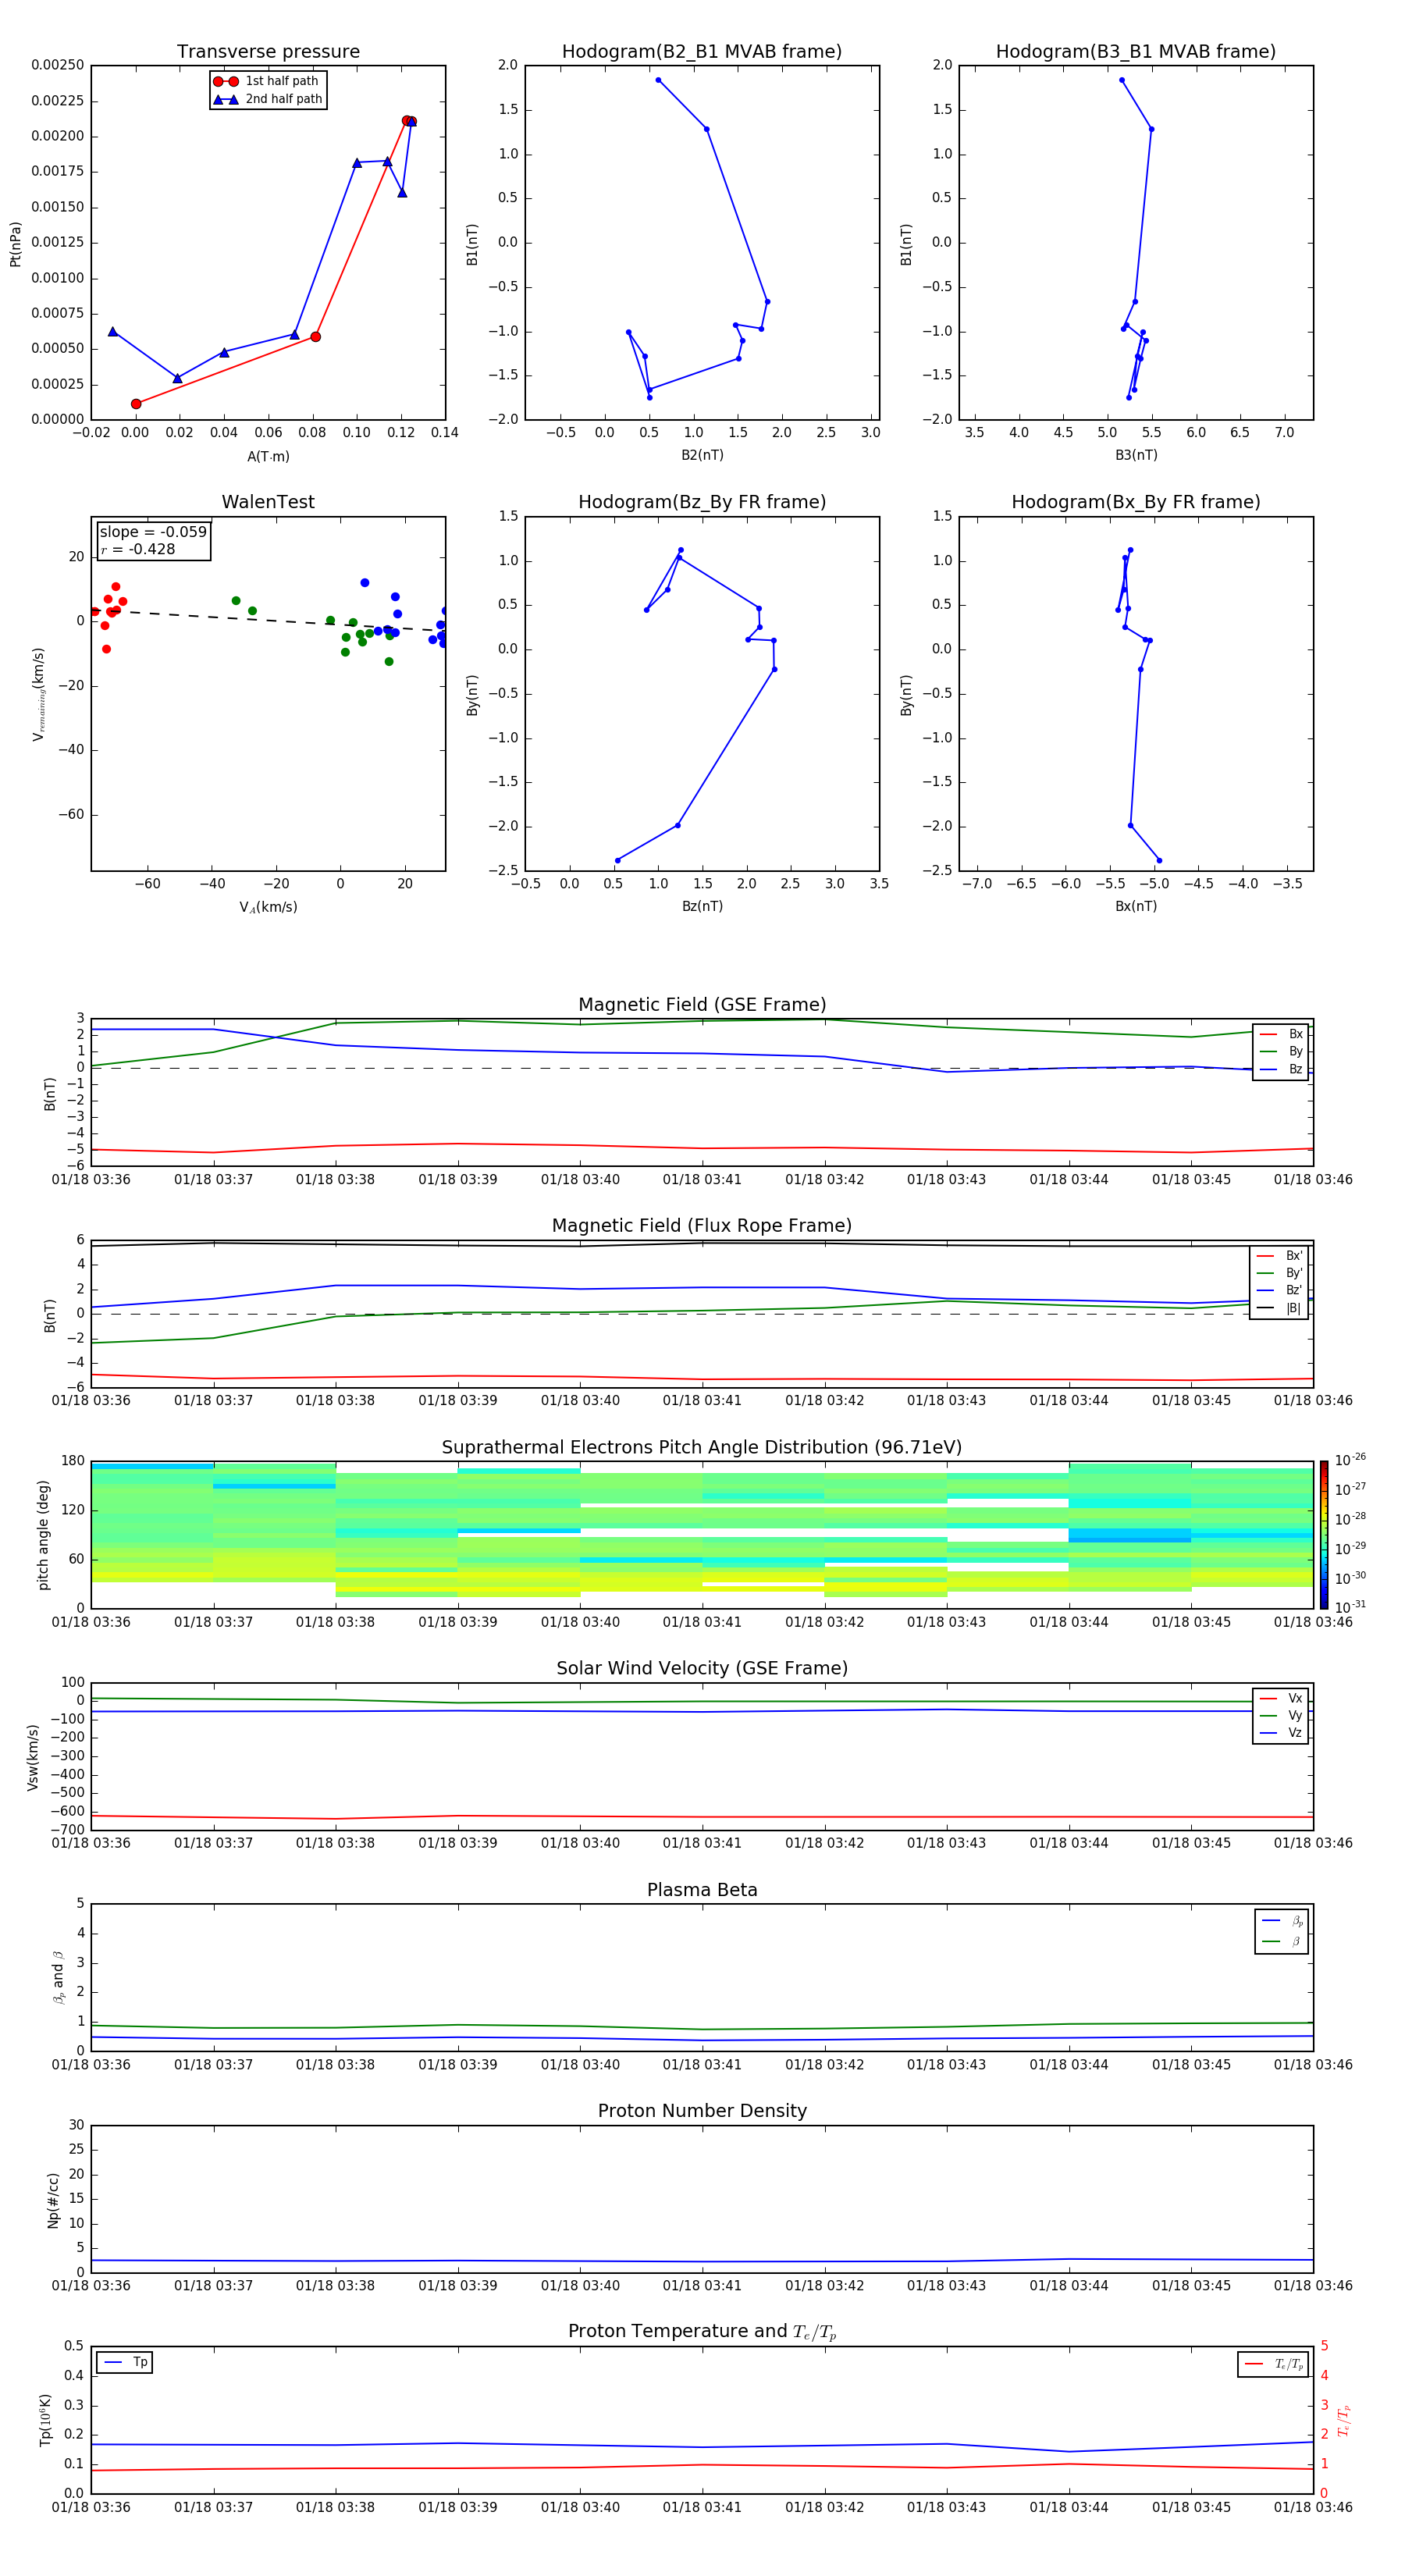Click the 'pitch angle (deg)' y-axis label
The width and height of the screenshot is (1405, 2576).
coord(43,1535)
